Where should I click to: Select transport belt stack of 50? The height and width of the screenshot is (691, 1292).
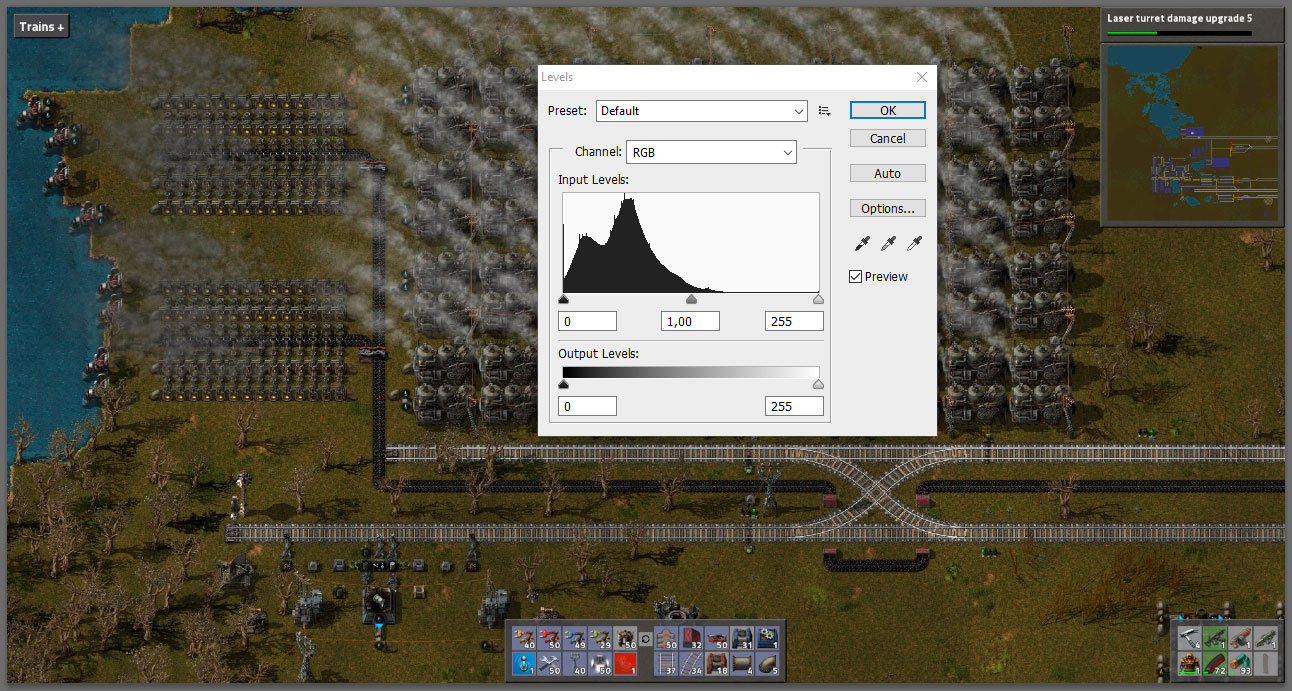click(x=666, y=637)
